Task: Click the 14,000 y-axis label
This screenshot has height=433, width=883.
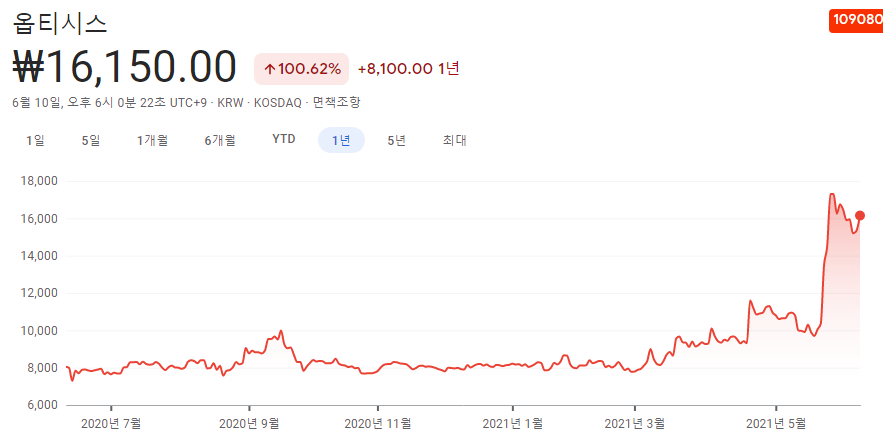Action: click(x=39, y=256)
